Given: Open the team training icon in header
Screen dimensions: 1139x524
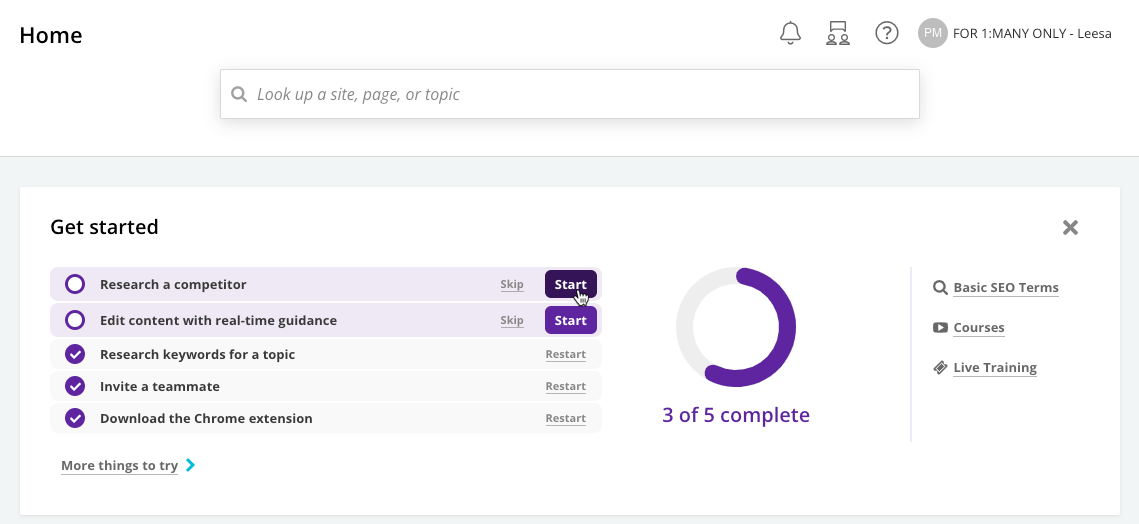Looking at the screenshot, I should tap(838, 33).
